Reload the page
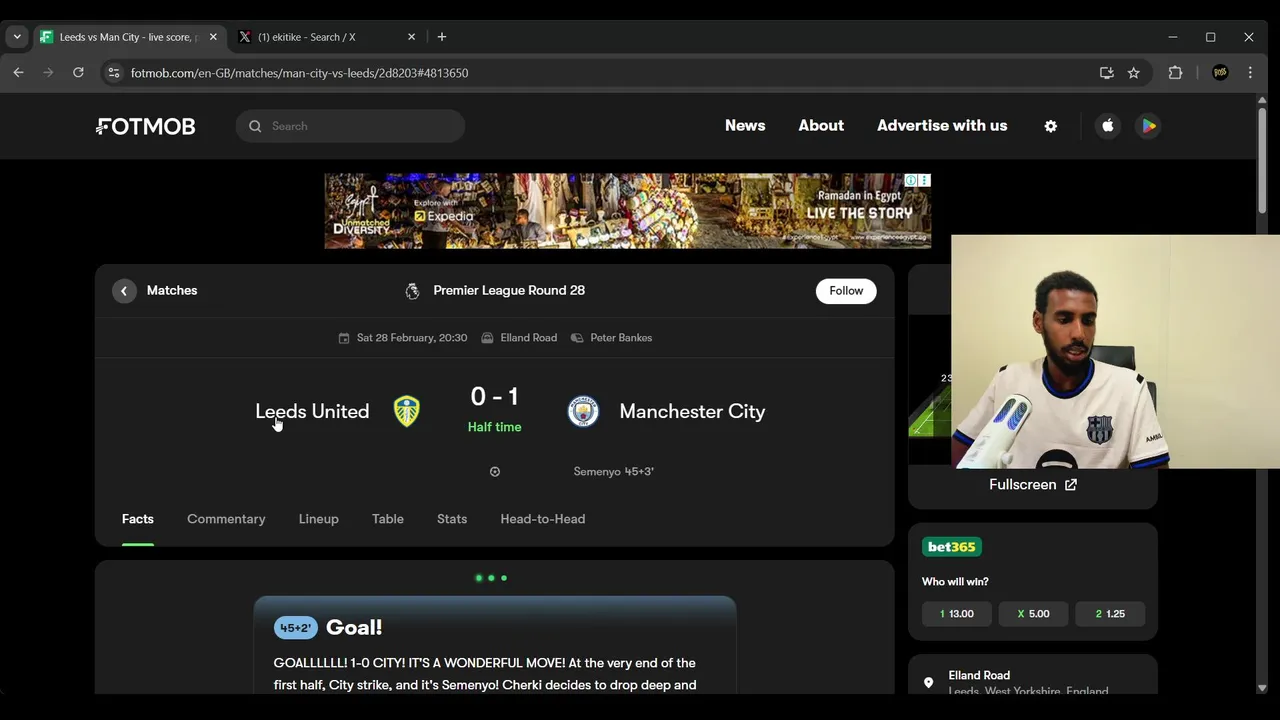This screenshot has height=720, width=1280. tap(78, 73)
